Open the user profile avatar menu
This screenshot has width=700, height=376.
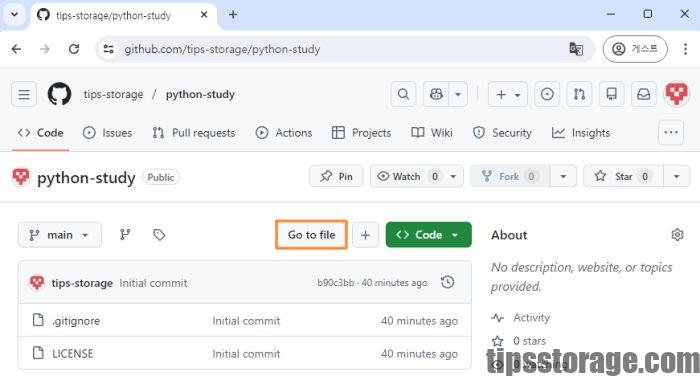(x=677, y=94)
